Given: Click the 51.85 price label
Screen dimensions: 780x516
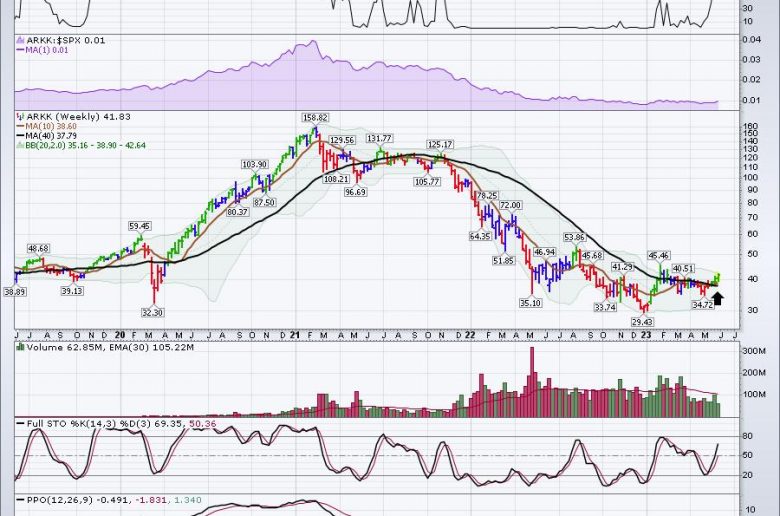Looking at the screenshot, I should coord(503,260).
